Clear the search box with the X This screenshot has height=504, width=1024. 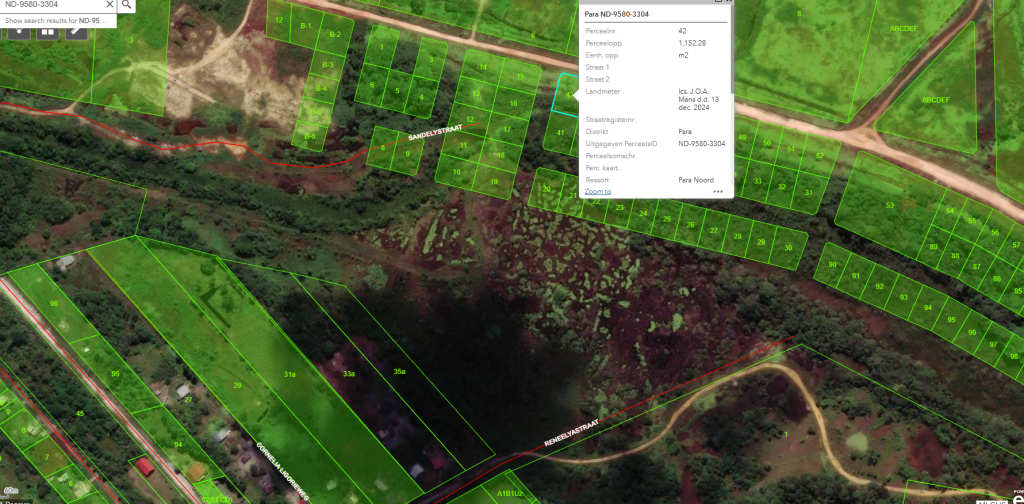pos(109,5)
